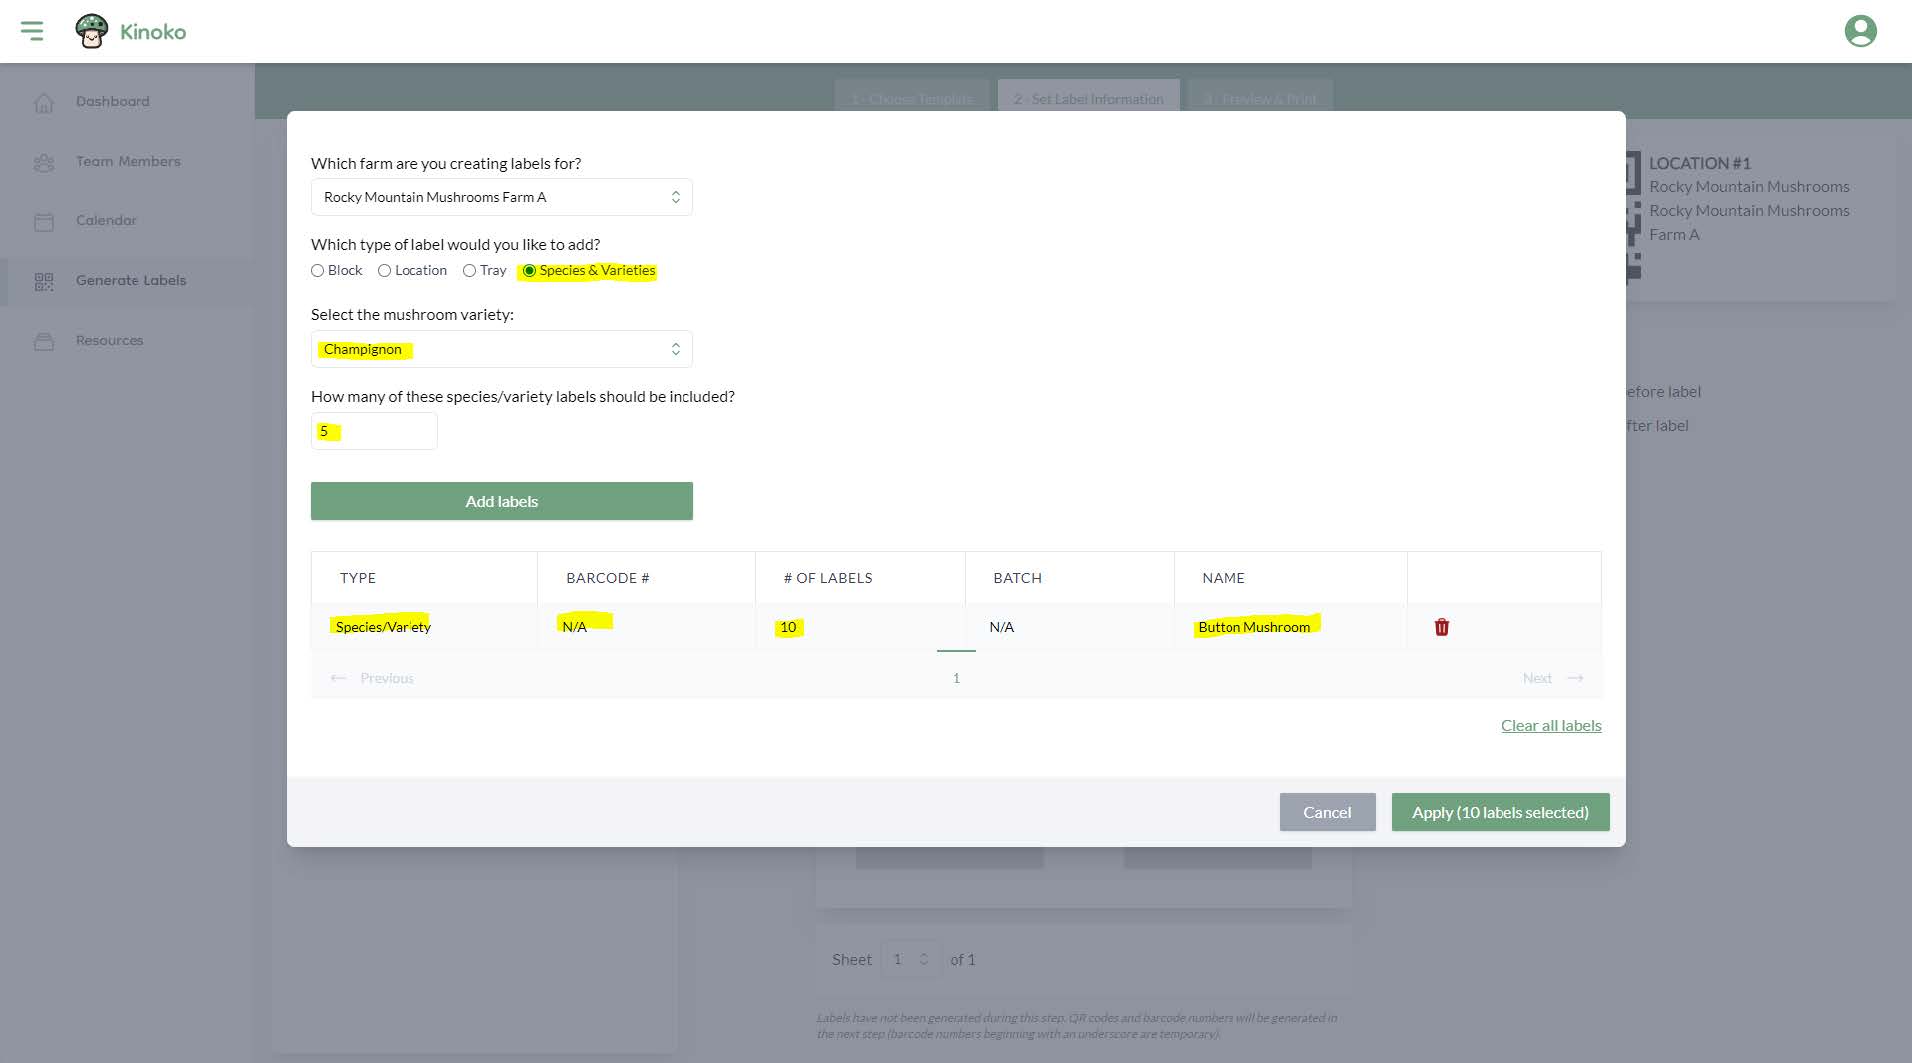This screenshot has width=1912, height=1063.
Task: Click the Dashboard home icon
Action: [x=44, y=102]
